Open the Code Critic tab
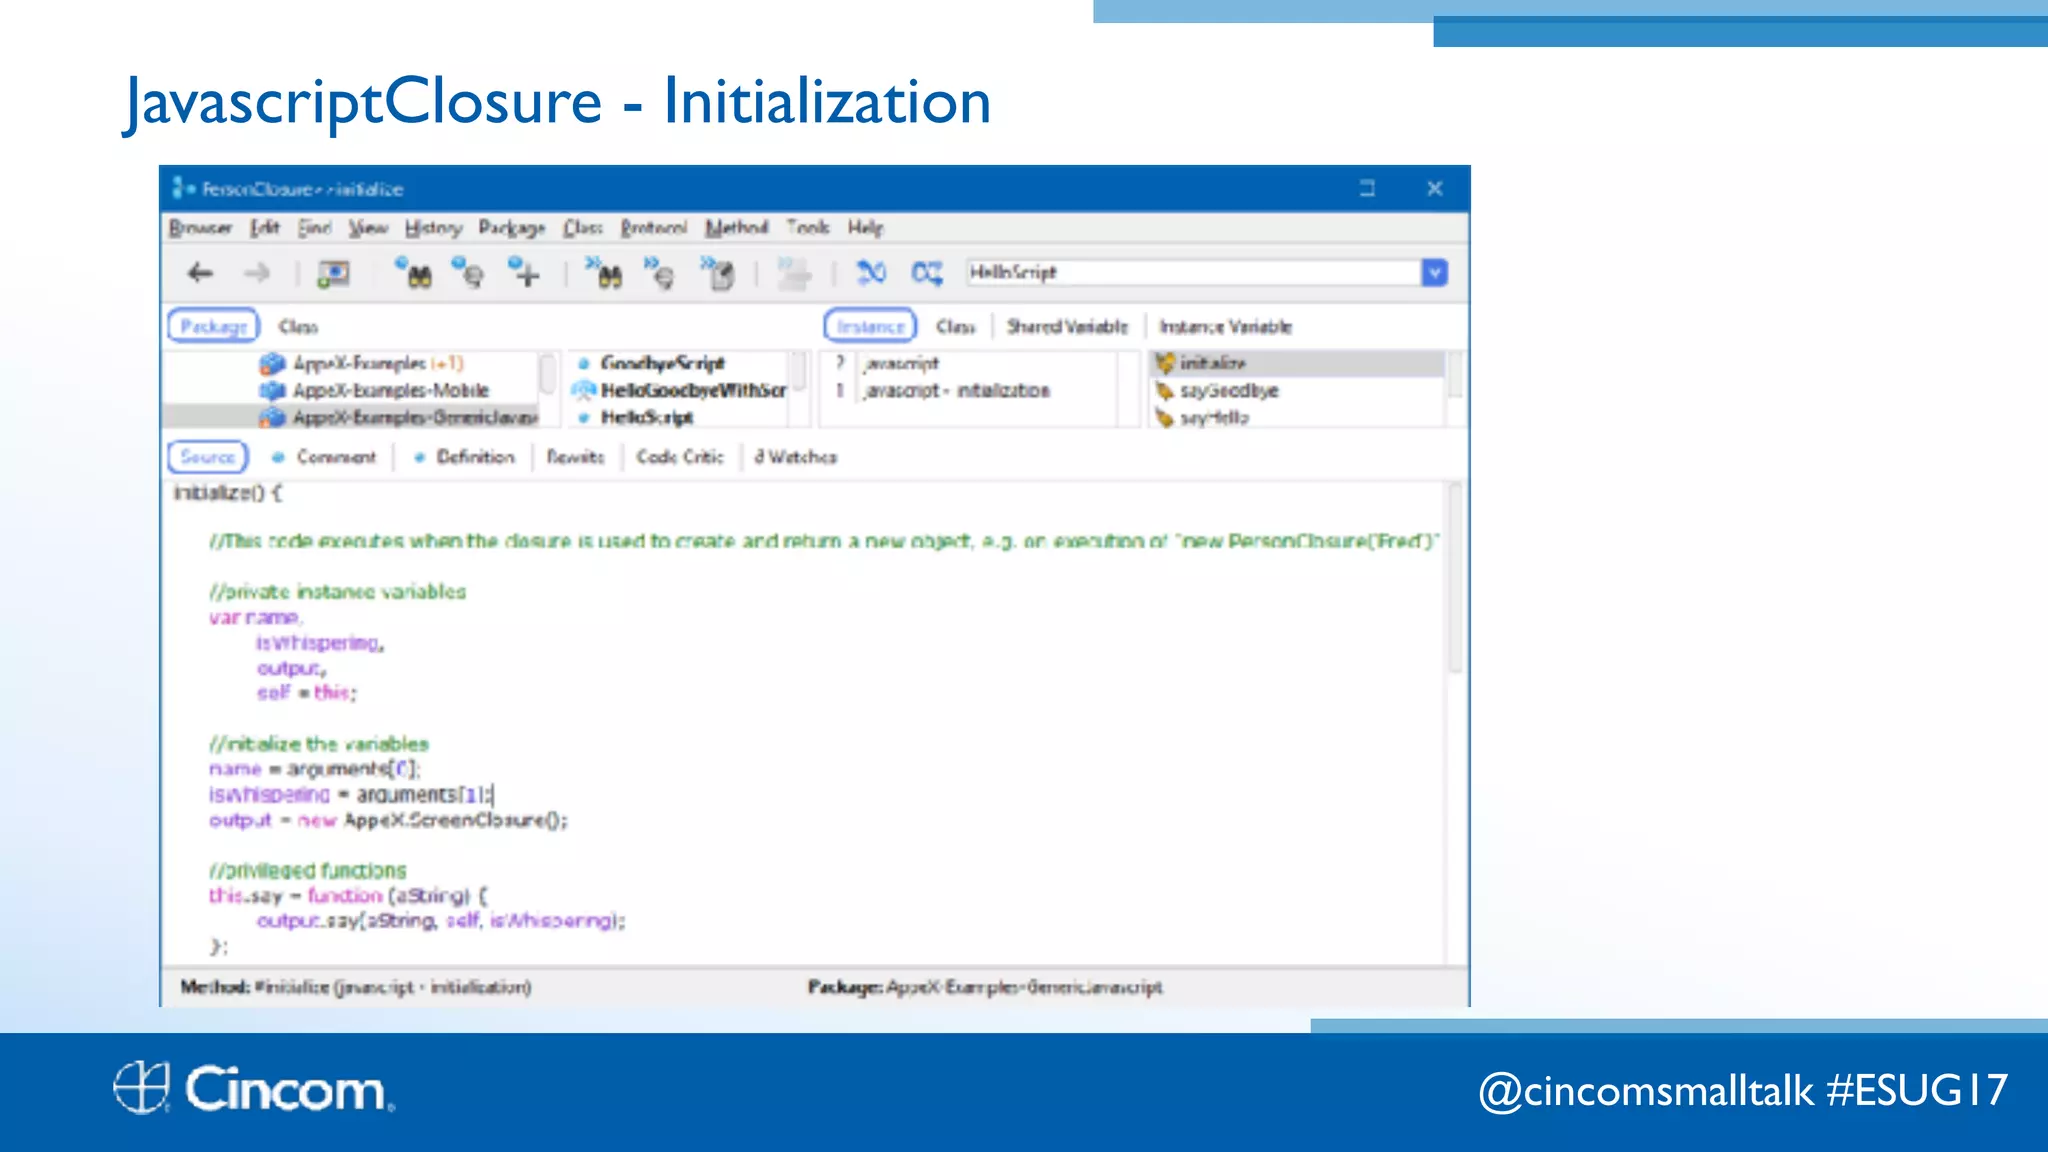This screenshot has height=1152, width=2048. pyautogui.click(x=680, y=457)
